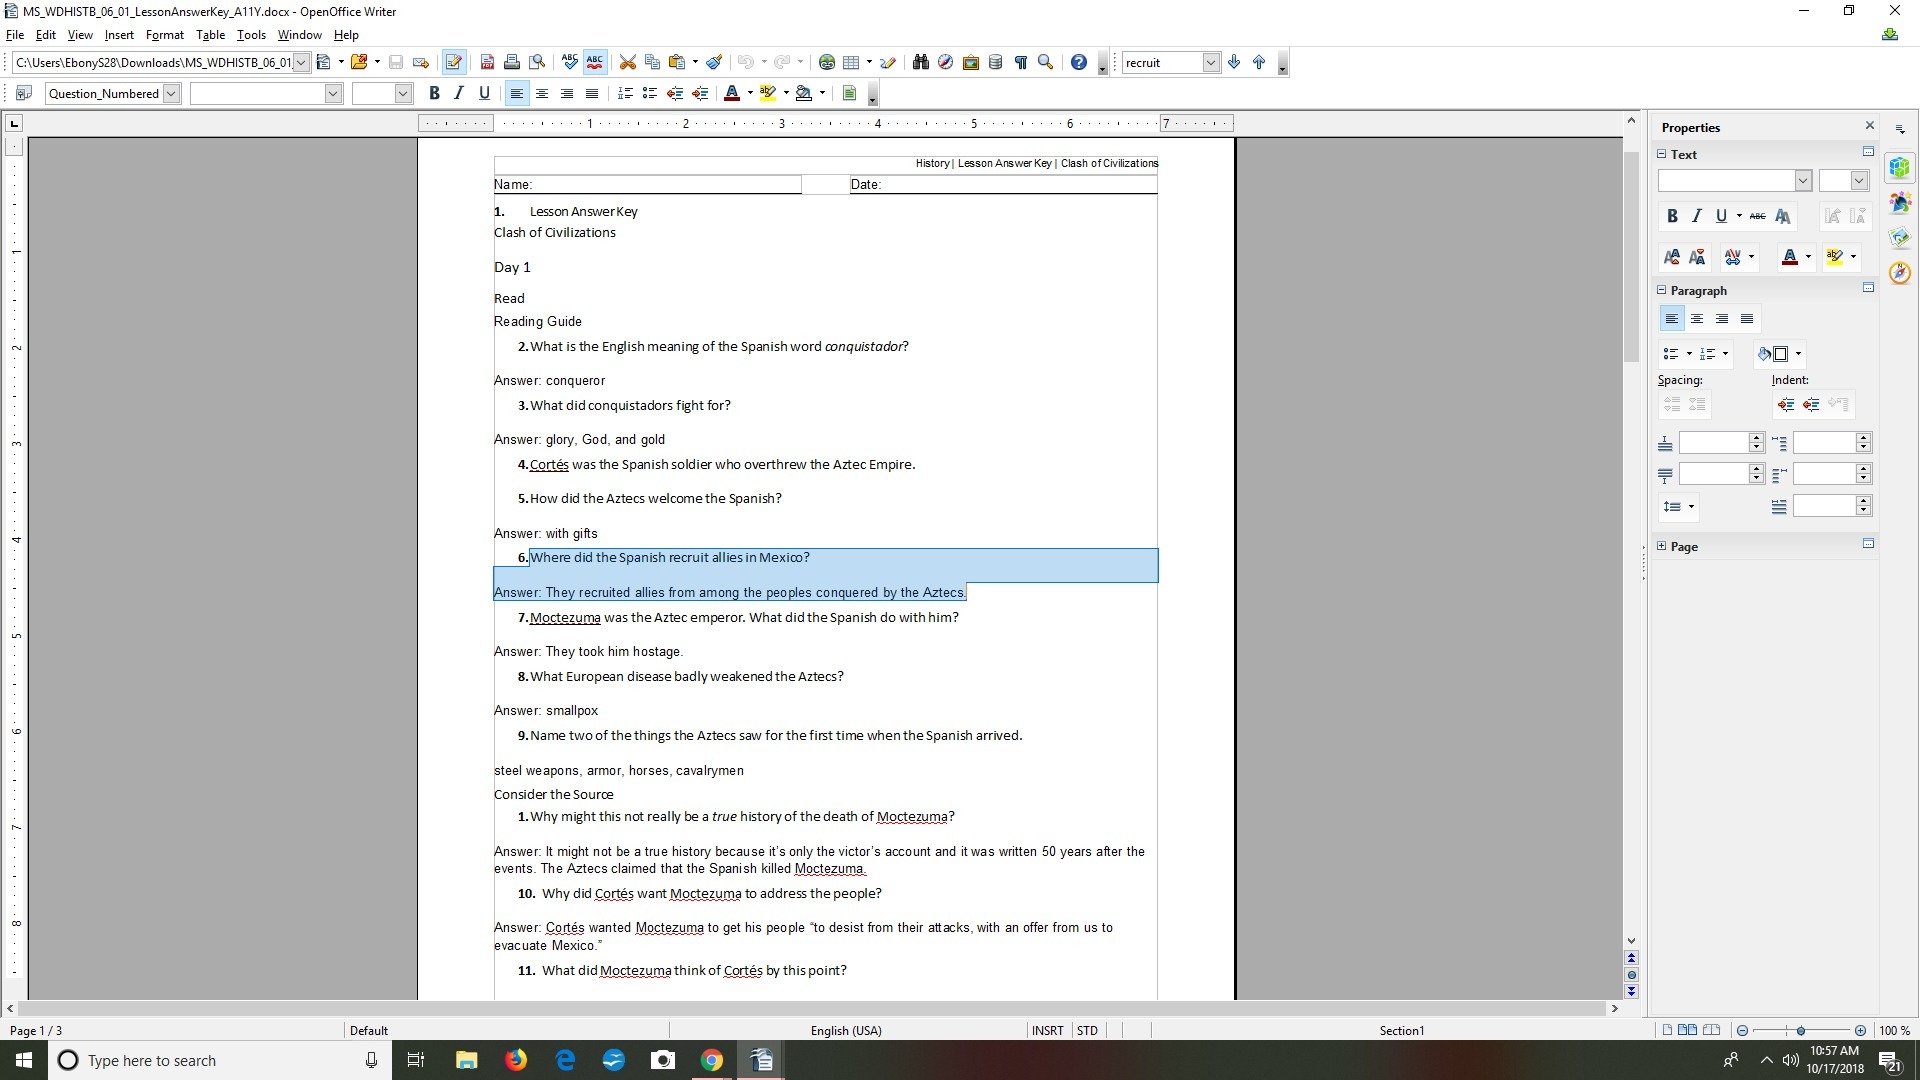
Task: Click the Find & Replace binoculars icon
Action: 920,62
